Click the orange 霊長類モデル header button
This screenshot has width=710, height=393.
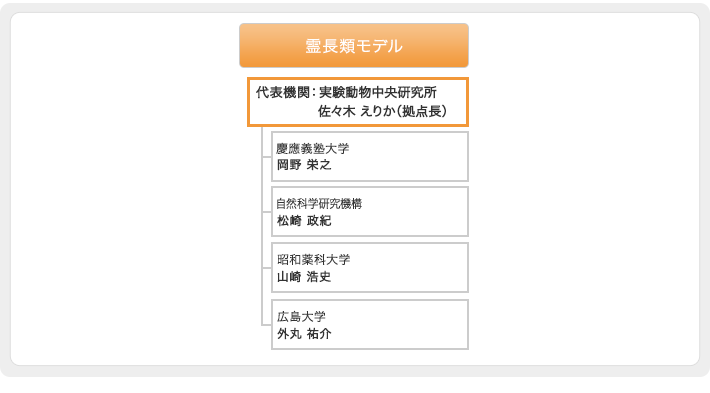click(x=354, y=45)
